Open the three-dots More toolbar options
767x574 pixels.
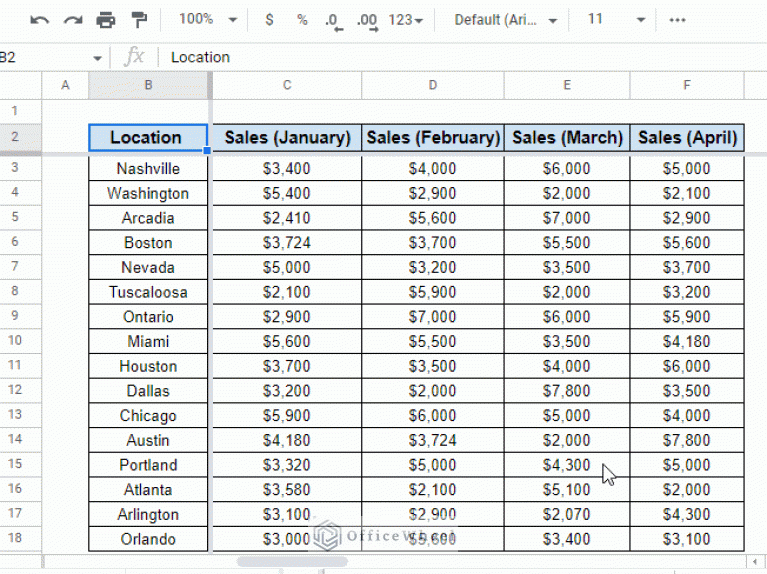[677, 20]
